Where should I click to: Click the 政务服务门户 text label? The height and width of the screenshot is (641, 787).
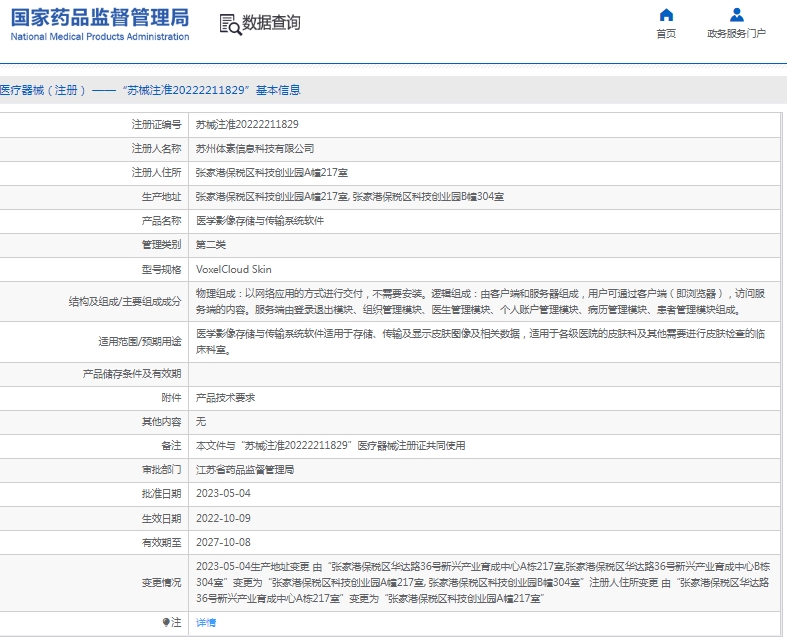pyautogui.click(x=736, y=34)
